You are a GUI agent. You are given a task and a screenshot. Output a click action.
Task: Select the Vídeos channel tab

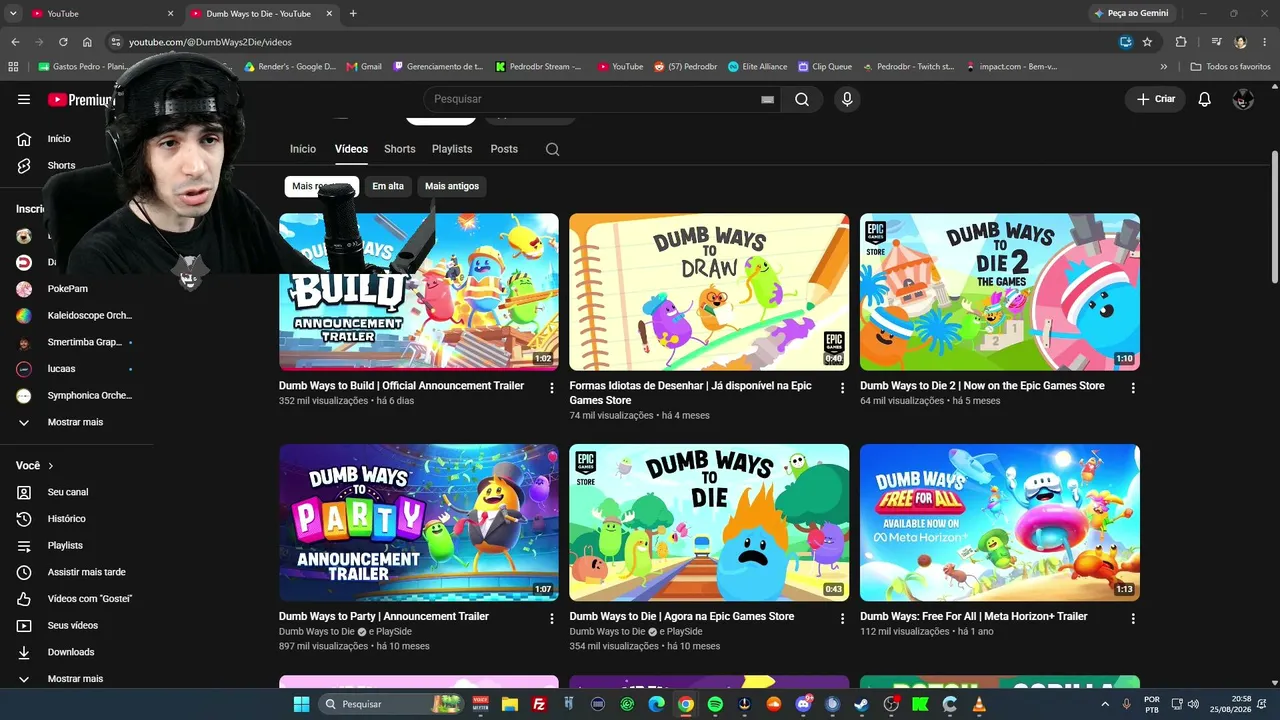click(351, 149)
